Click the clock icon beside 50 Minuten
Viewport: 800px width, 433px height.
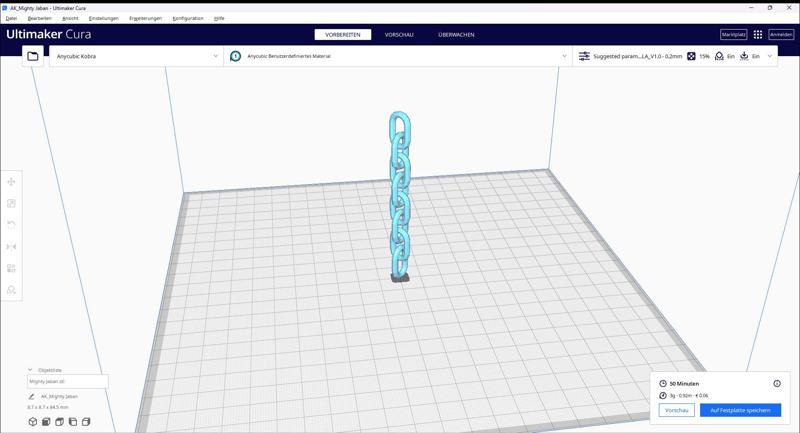coord(663,384)
